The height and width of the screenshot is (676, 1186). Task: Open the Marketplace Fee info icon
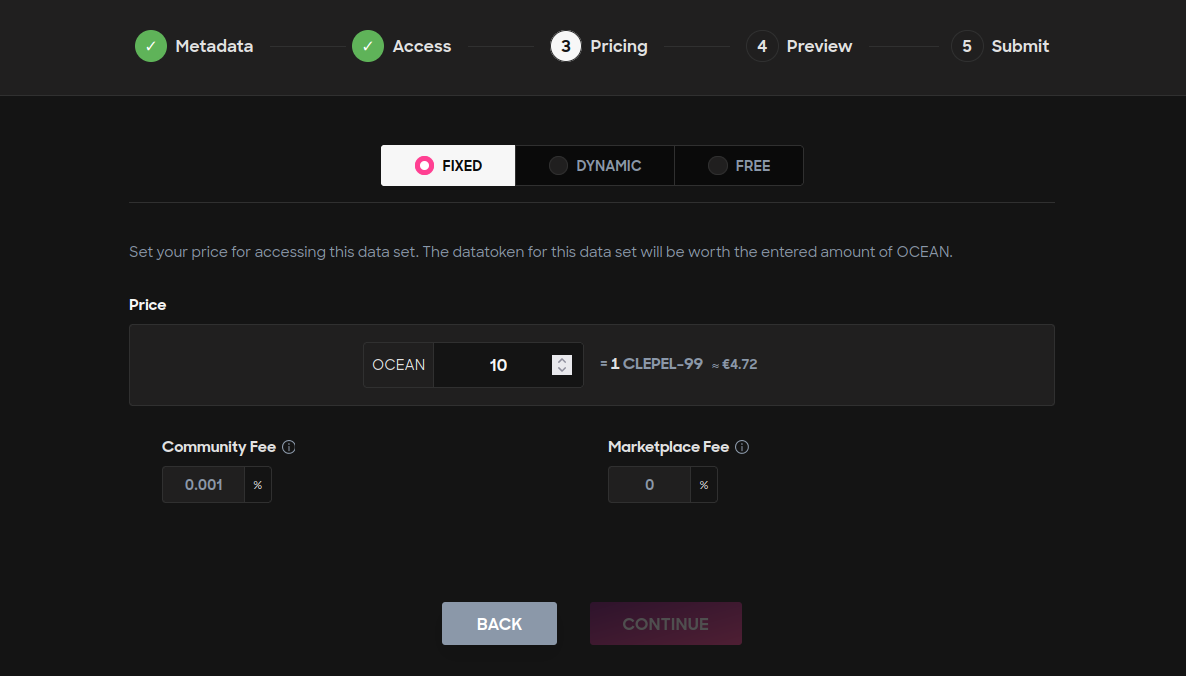coord(742,447)
